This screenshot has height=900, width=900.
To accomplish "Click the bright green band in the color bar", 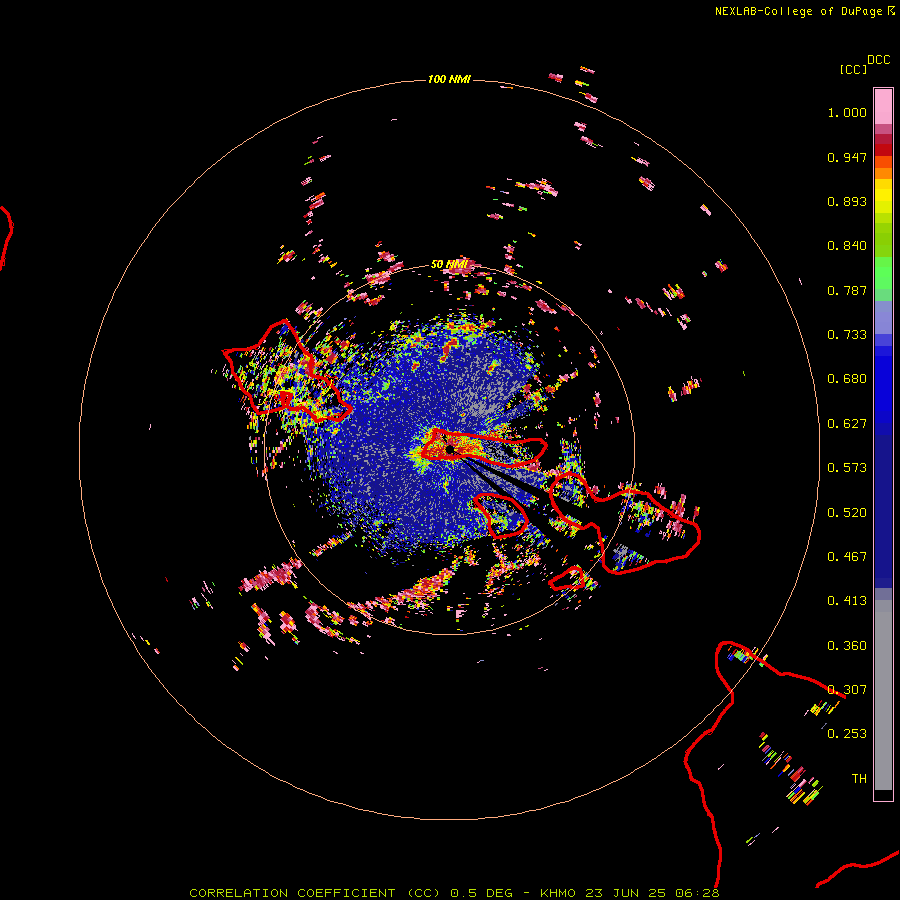I will coord(883,273).
